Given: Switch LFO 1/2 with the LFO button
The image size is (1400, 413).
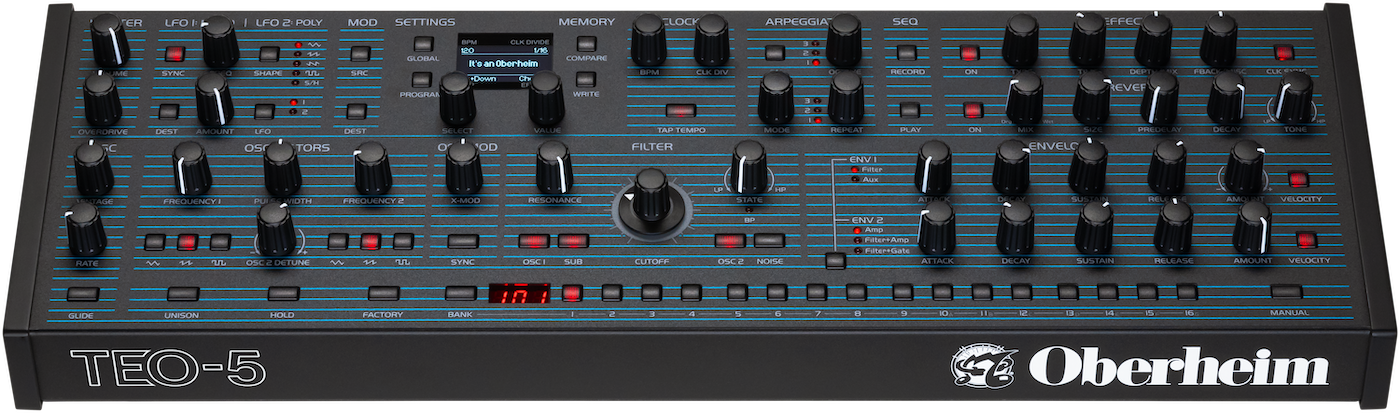Looking at the screenshot, I should (264, 111).
